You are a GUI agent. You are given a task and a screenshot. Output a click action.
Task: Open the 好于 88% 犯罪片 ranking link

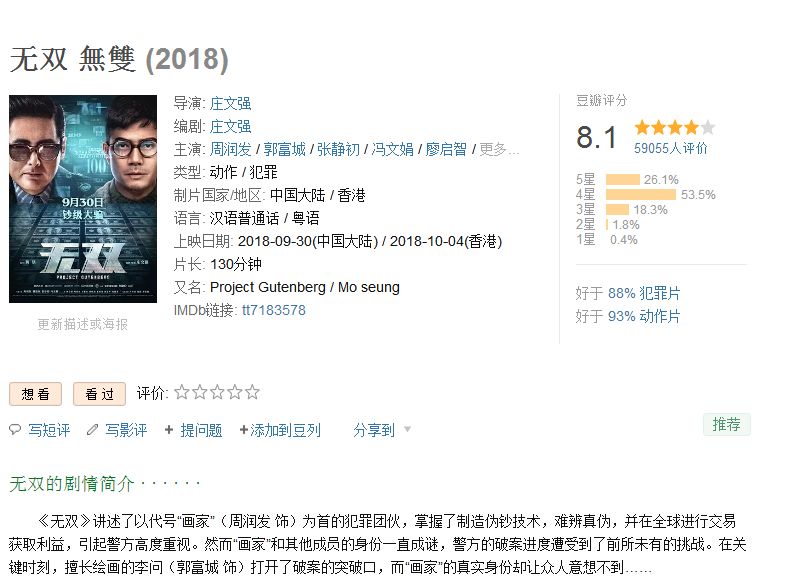pos(628,293)
